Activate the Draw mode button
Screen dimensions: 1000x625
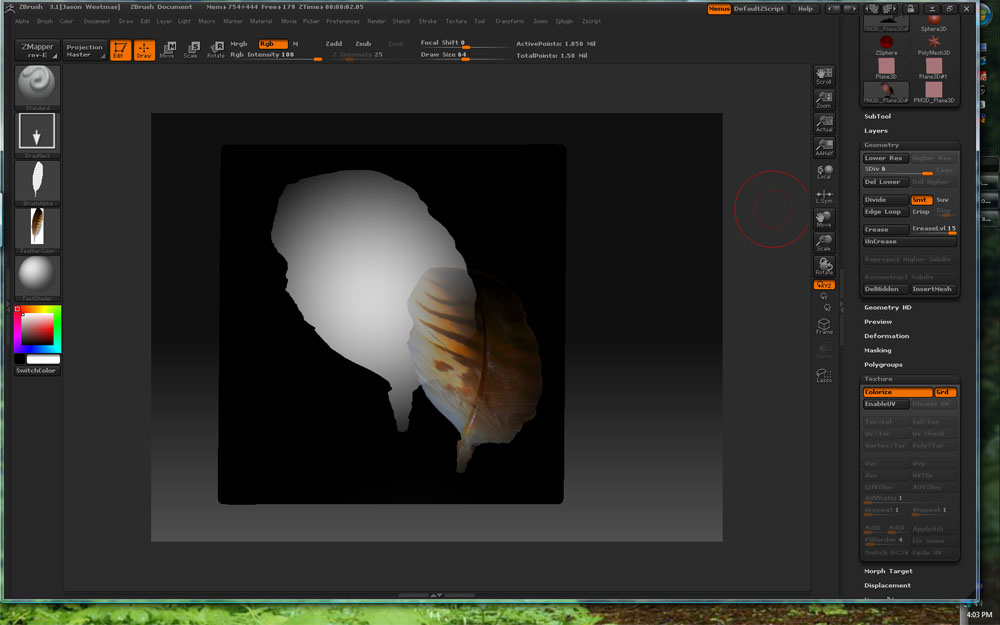click(144, 50)
